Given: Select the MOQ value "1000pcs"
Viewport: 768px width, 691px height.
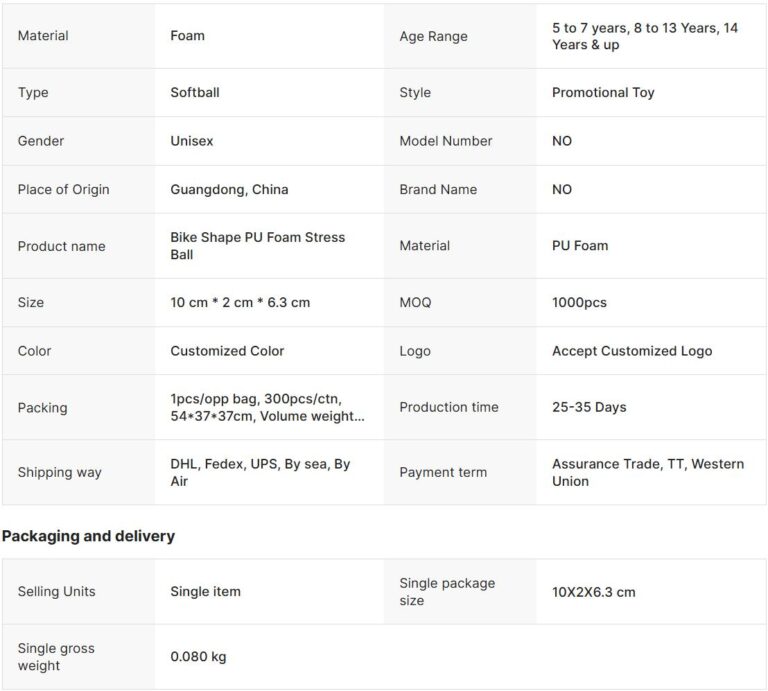Looking at the screenshot, I should [x=579, y=302].
